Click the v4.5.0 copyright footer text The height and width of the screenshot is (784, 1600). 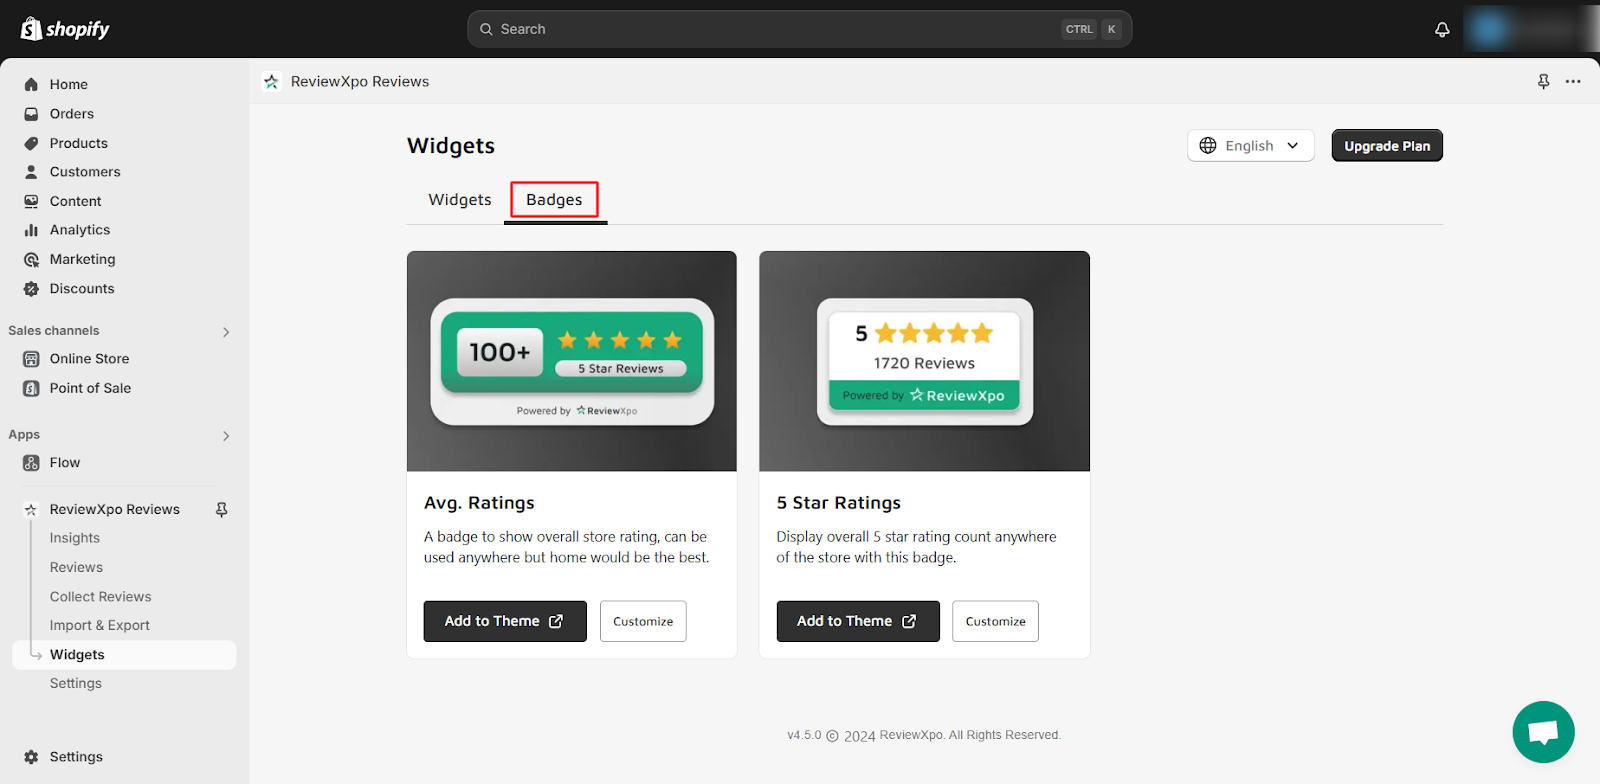point(924,735)
